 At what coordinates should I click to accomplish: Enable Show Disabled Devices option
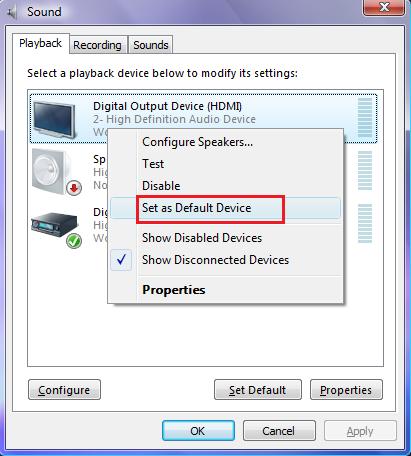[202, 238]
